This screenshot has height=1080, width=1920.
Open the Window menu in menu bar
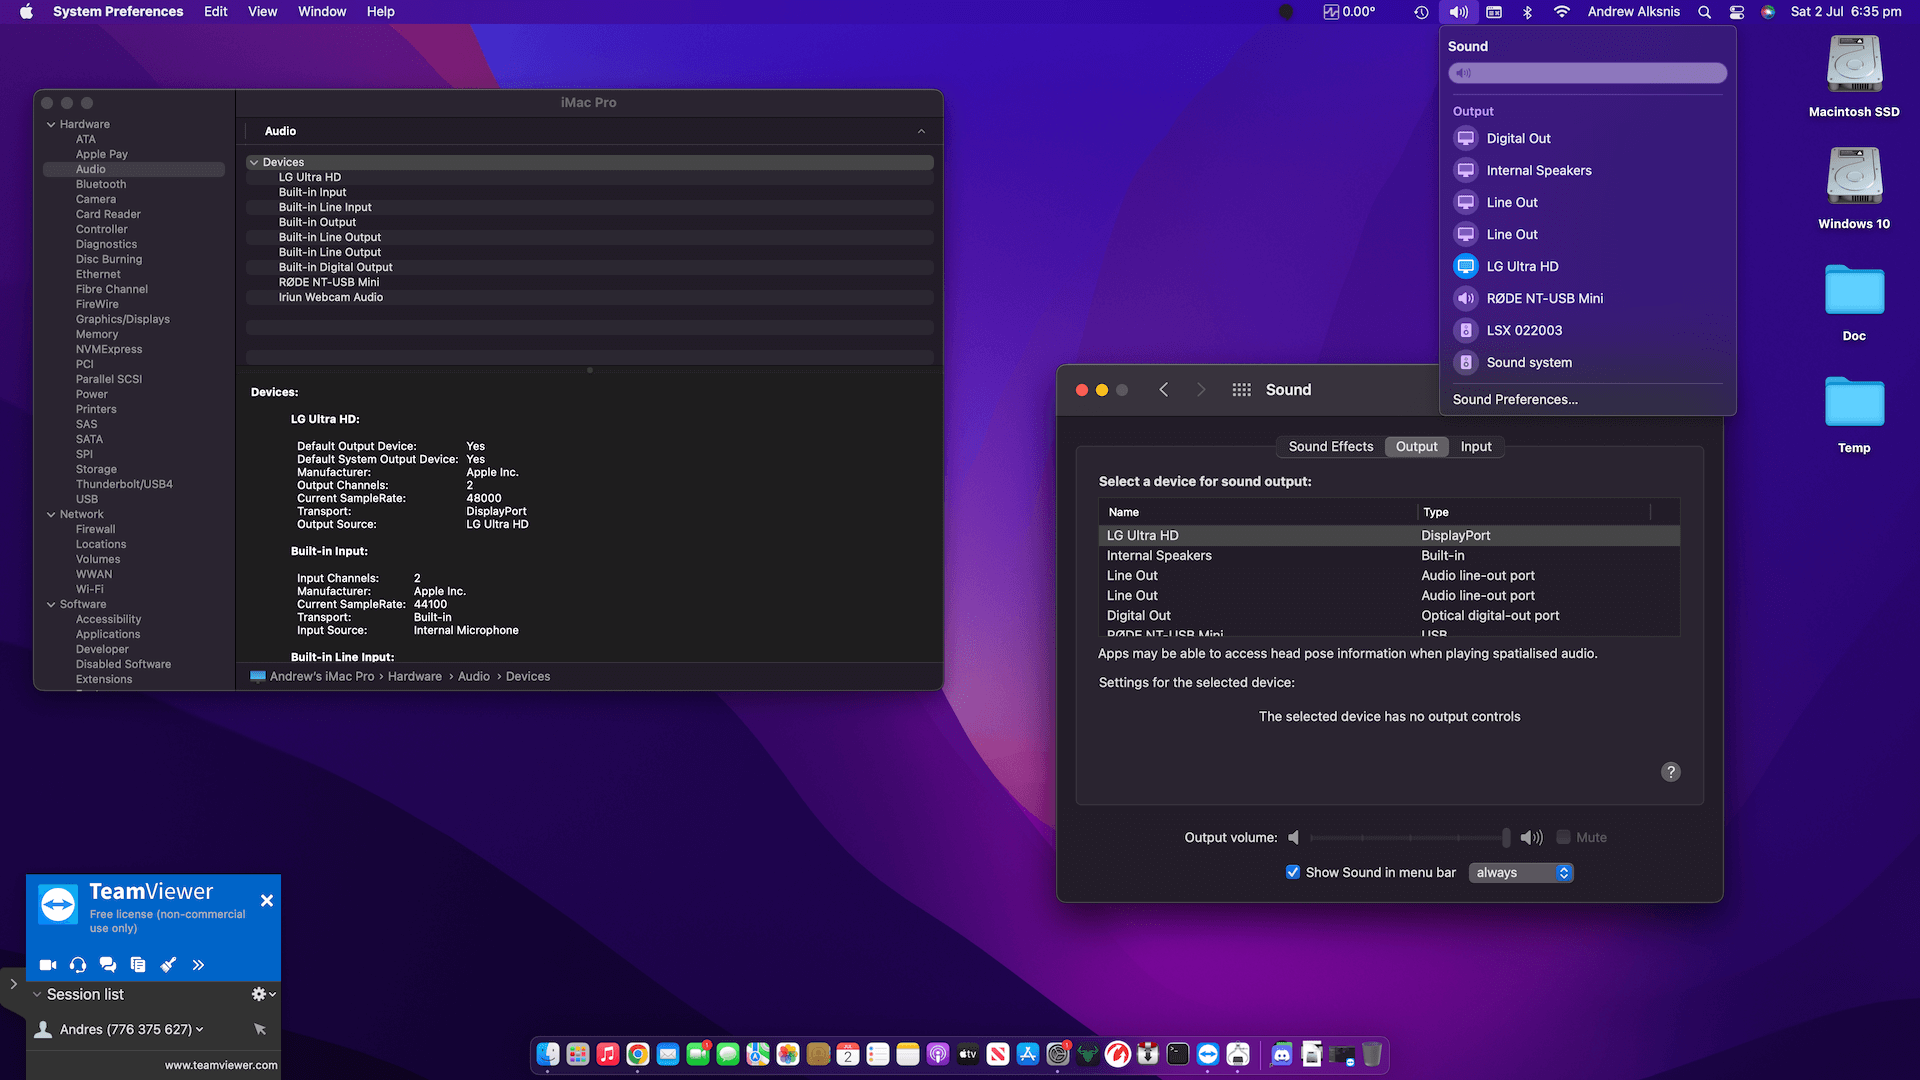321,11
